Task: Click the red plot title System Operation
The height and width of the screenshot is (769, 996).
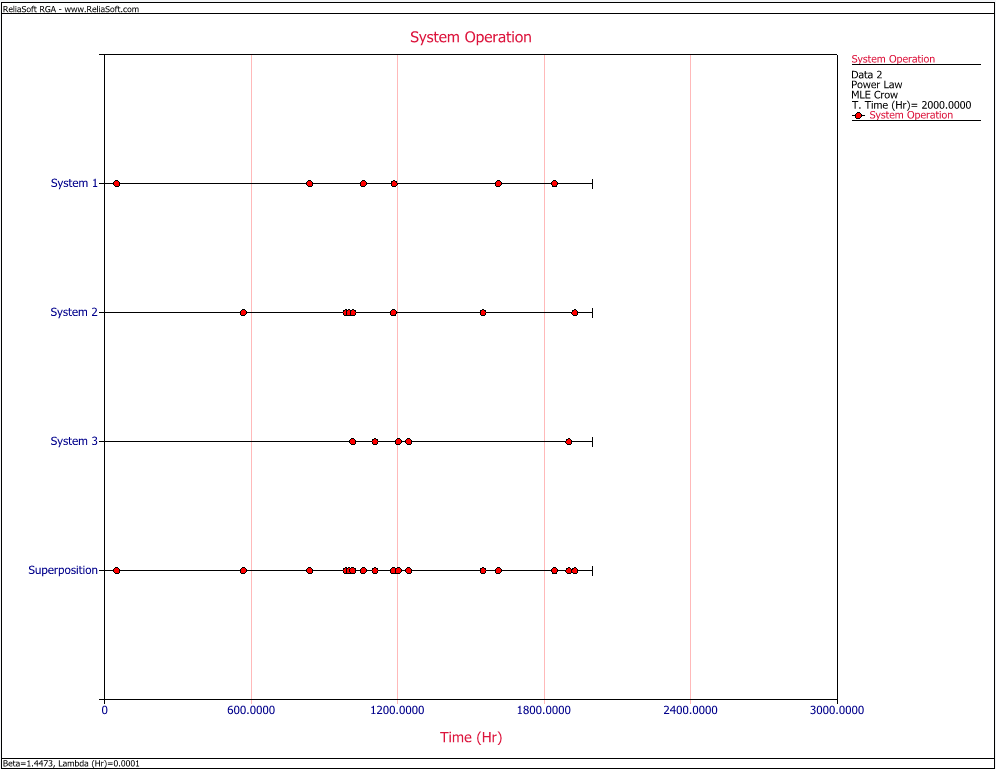Action: click(470, 37)
